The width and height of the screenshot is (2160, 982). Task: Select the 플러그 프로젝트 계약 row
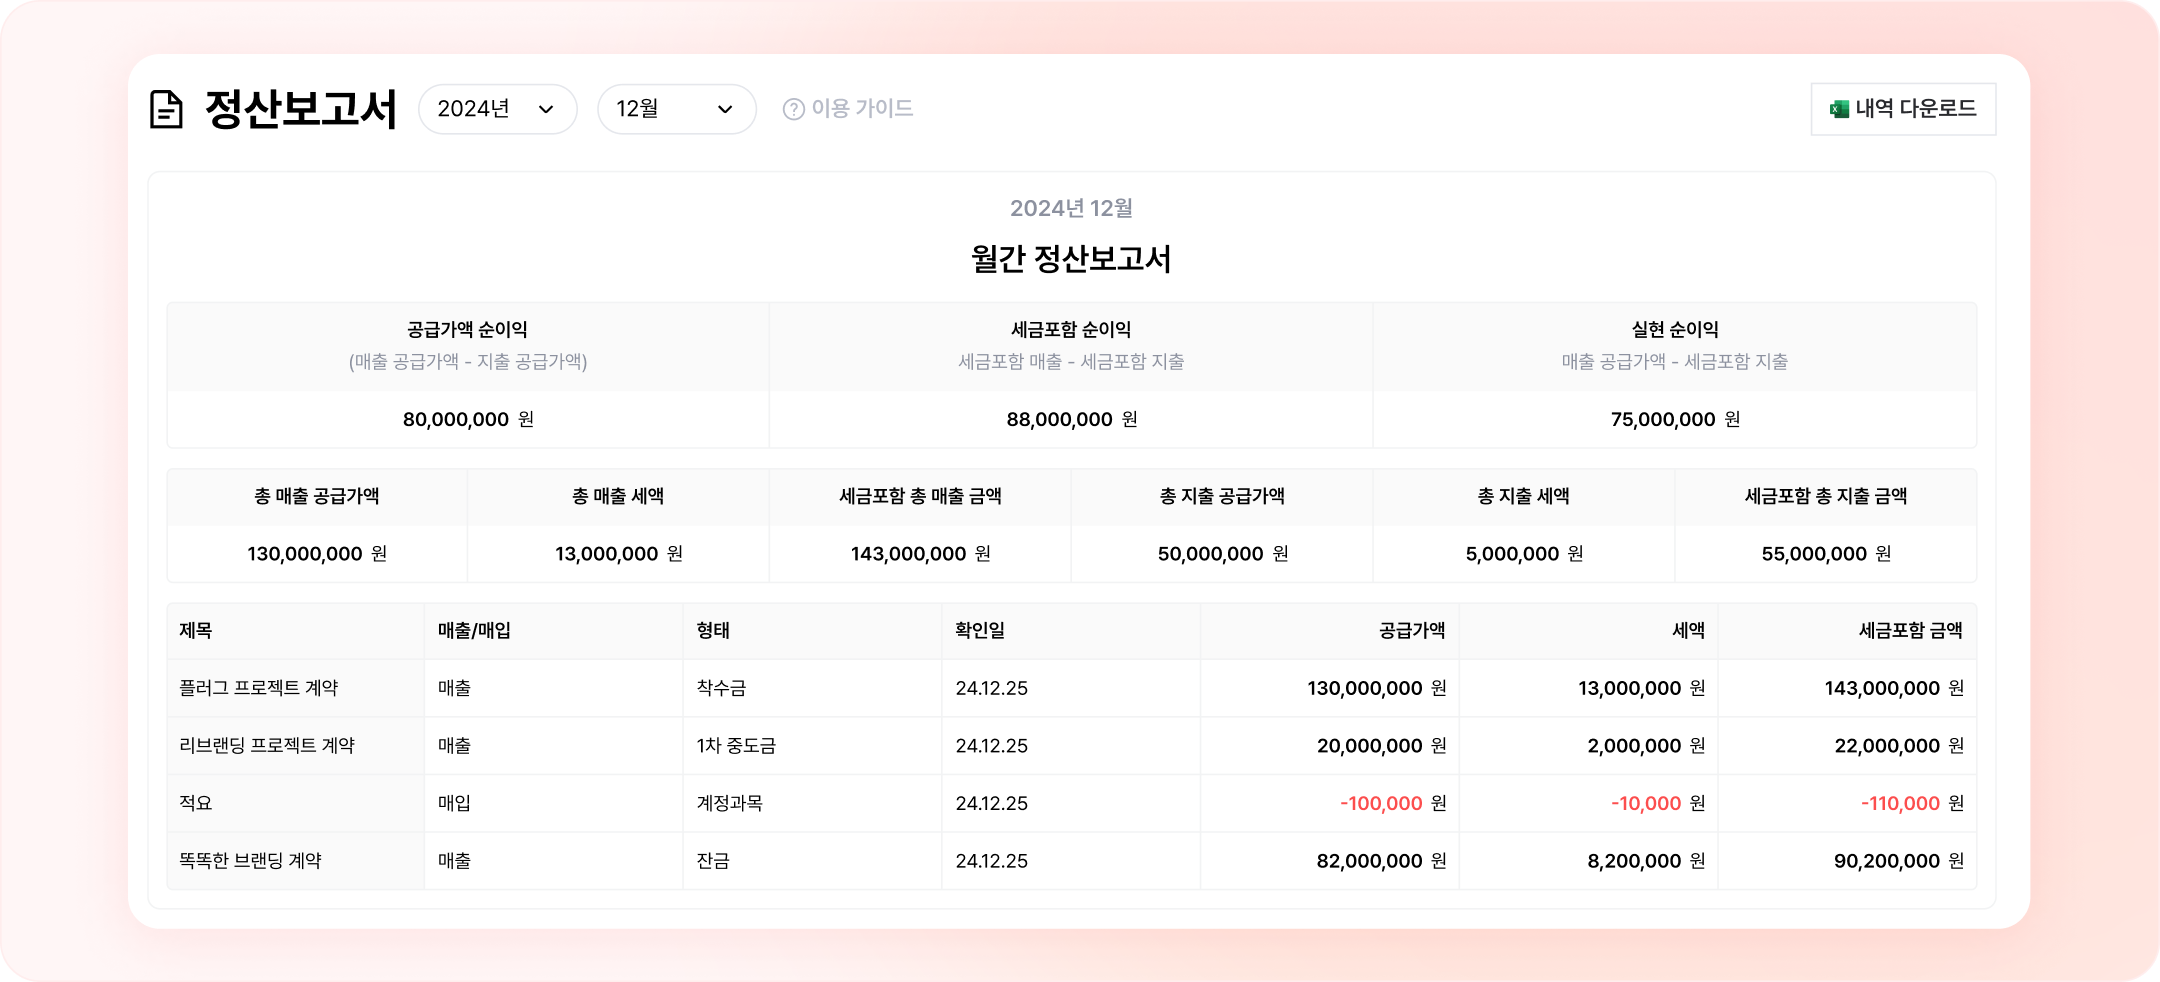[259, 688]
